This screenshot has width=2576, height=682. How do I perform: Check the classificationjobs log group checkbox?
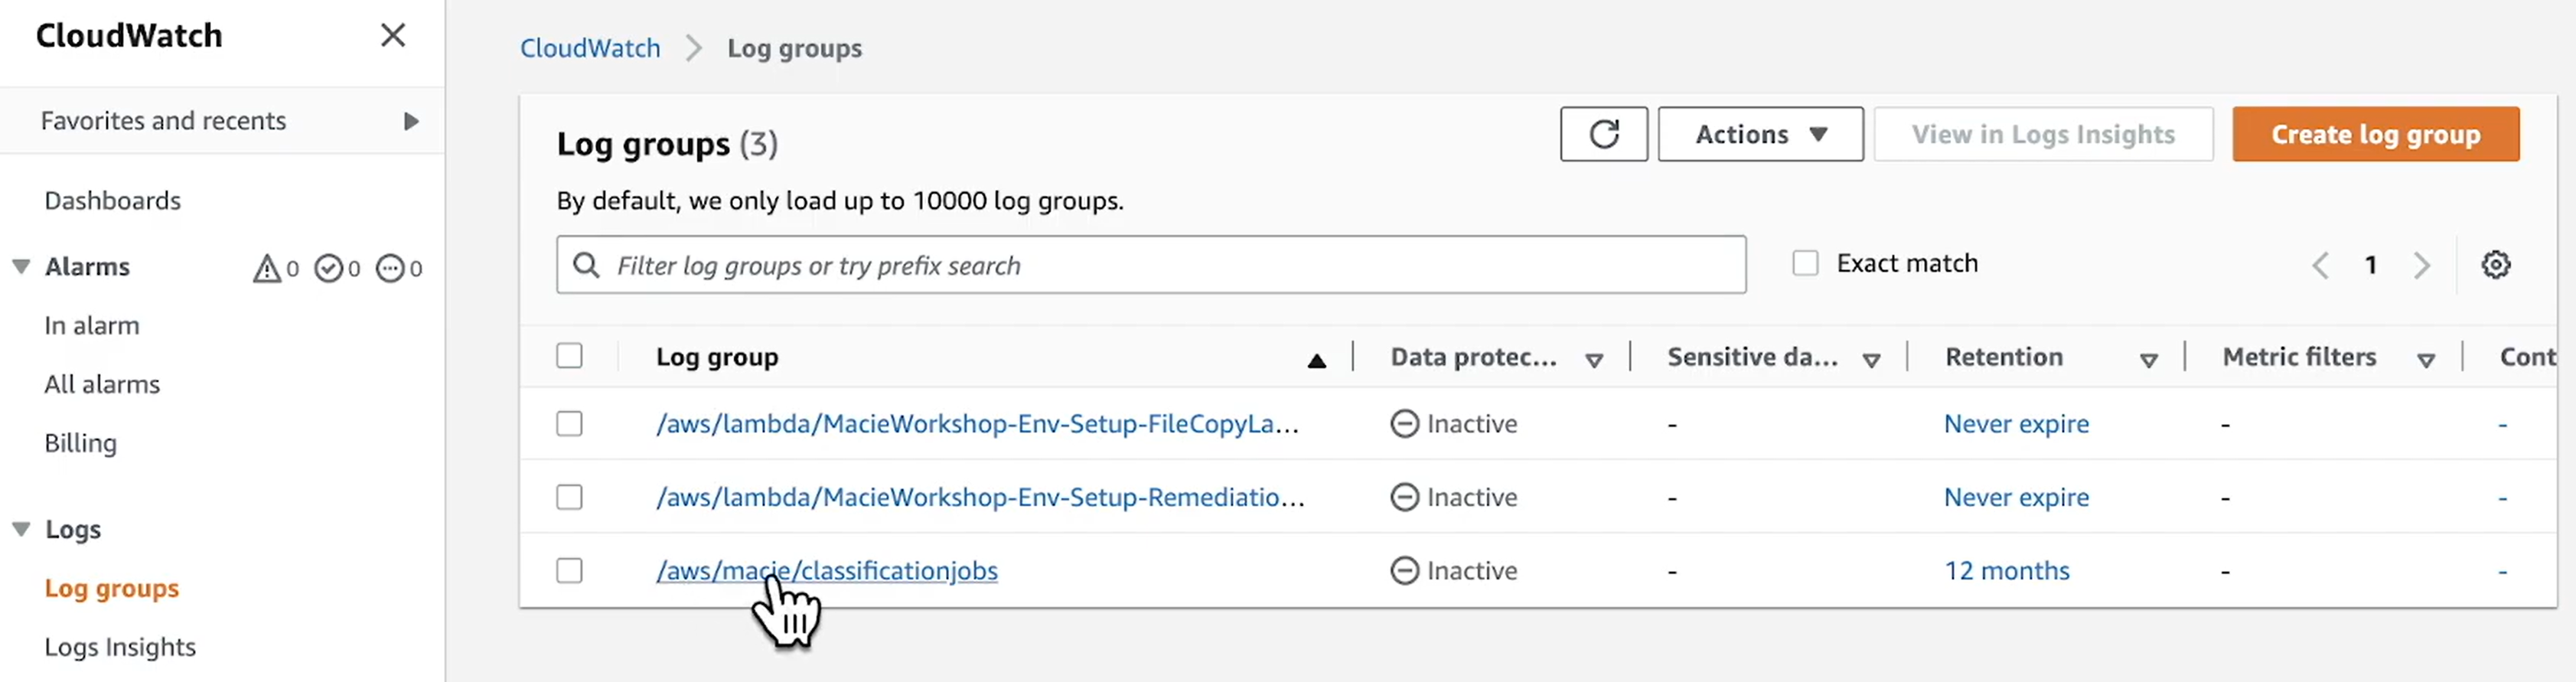(569, 570)
